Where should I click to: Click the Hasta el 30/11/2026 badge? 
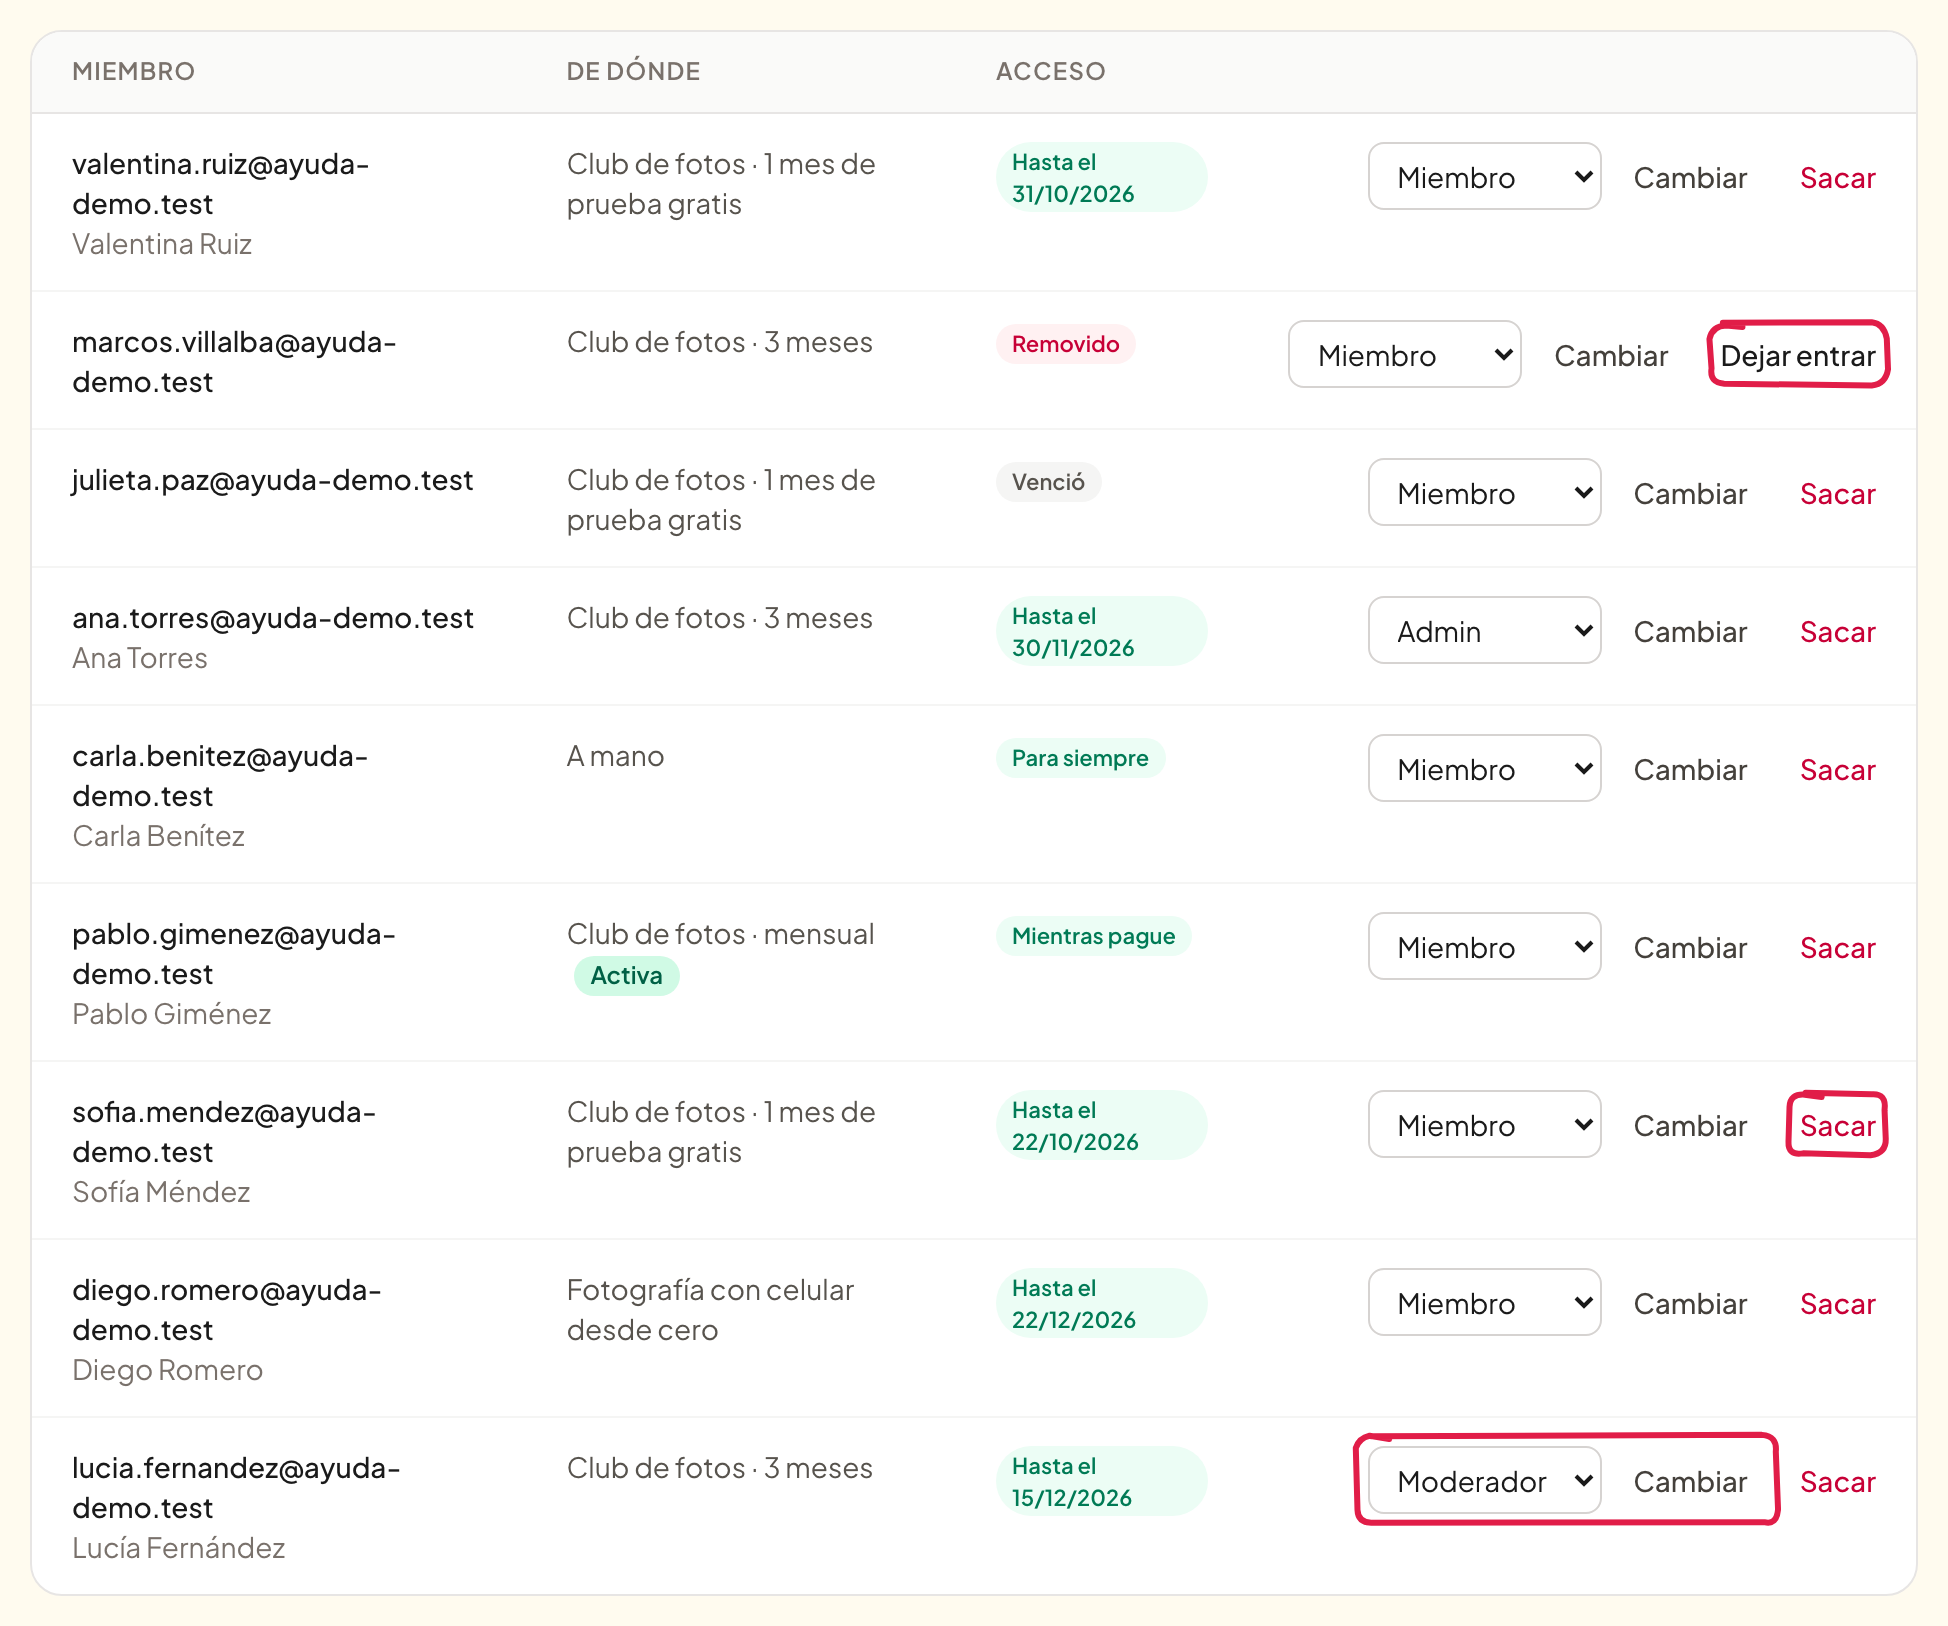coord(1101,631)
